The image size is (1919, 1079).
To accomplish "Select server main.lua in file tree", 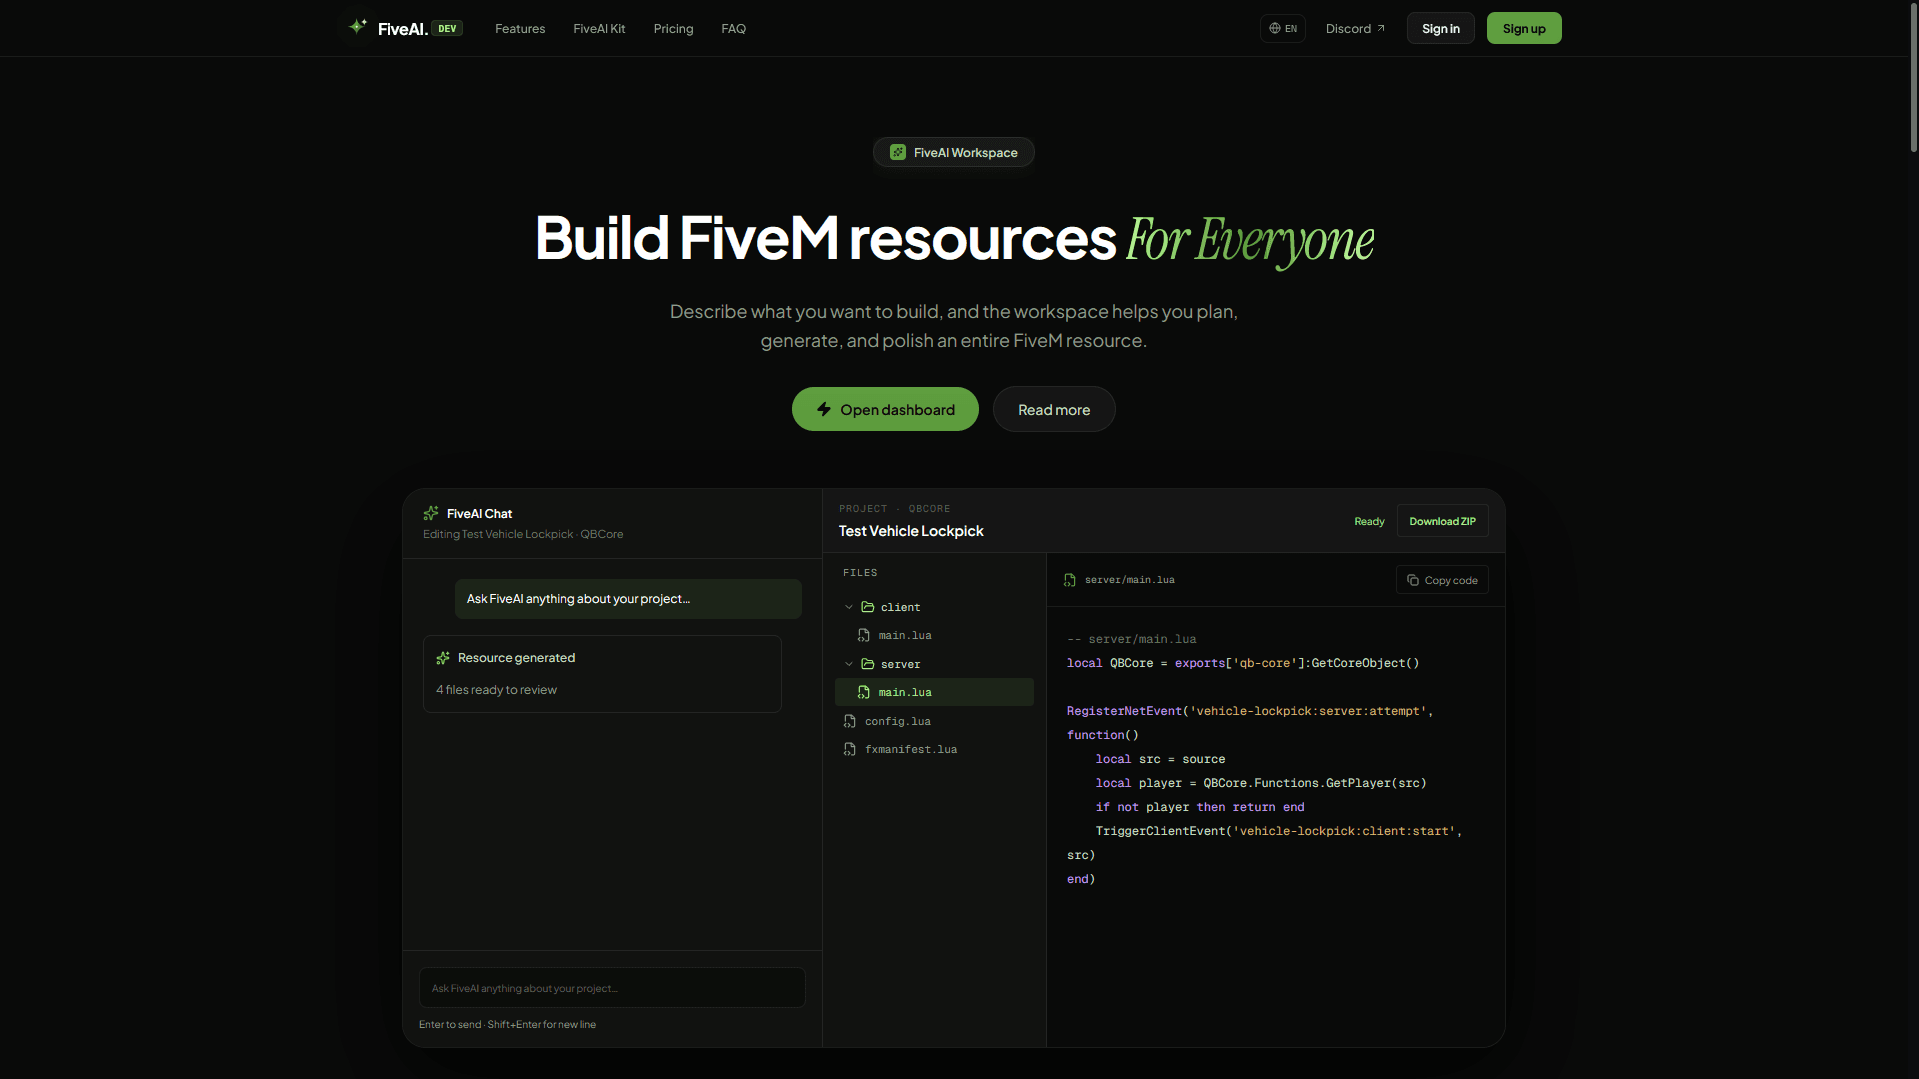I will click(x=934, y=692).
